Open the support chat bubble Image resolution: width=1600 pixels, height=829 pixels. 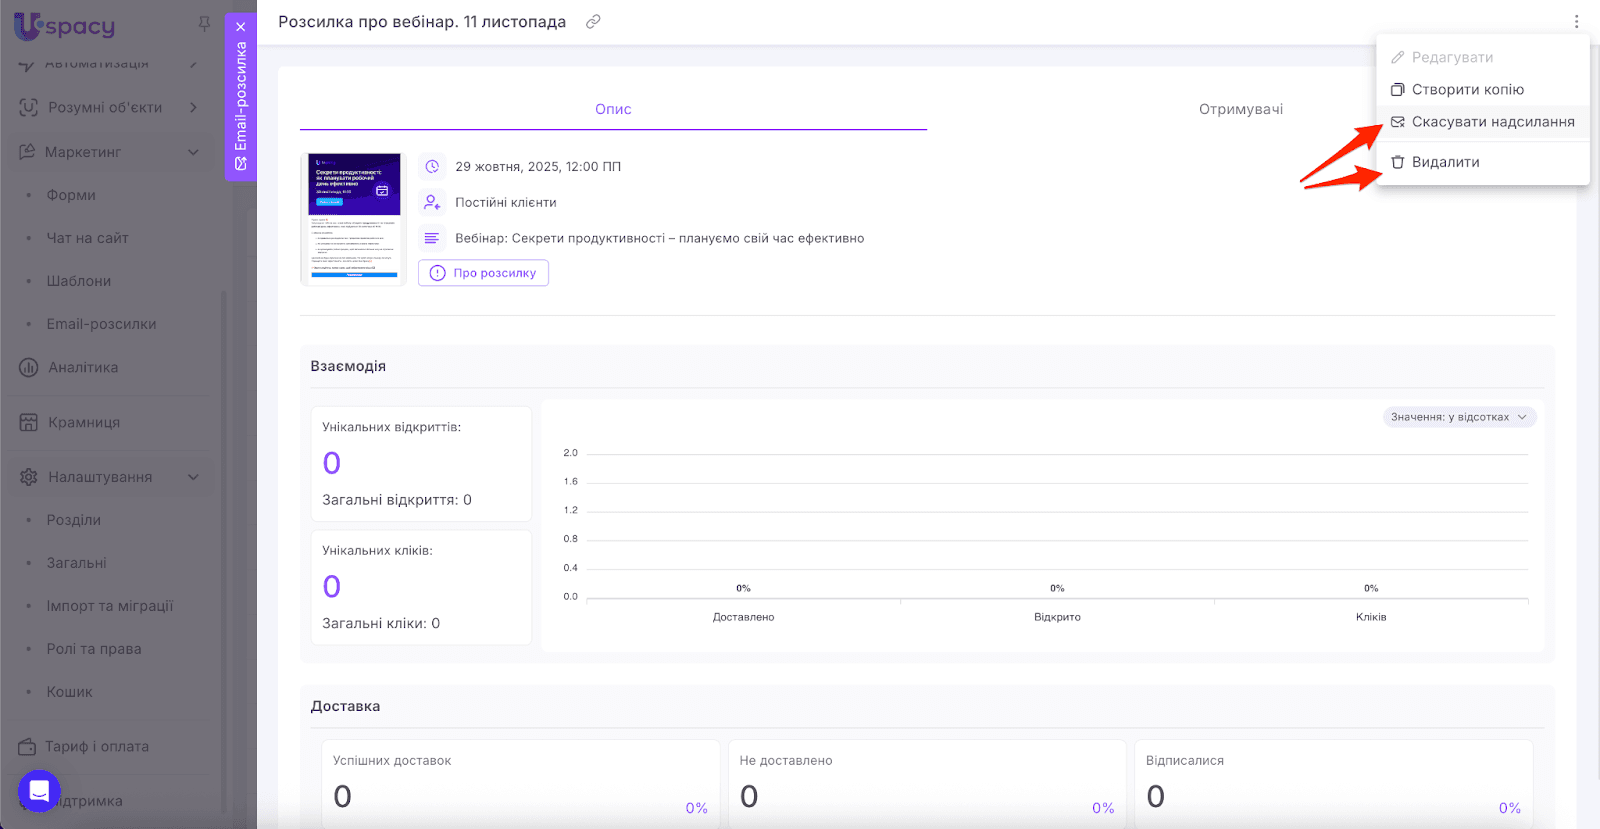[x=39, y=791]
